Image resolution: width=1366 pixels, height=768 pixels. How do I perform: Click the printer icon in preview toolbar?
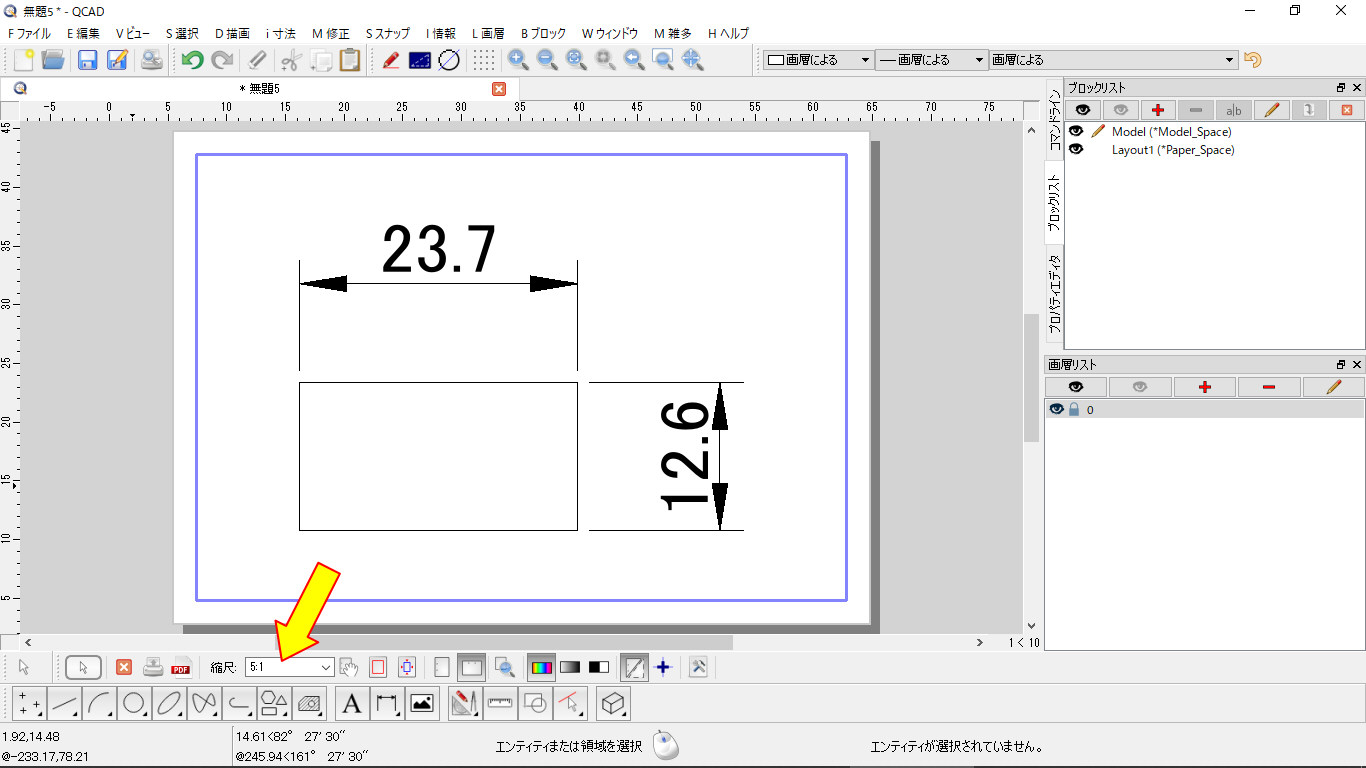(x=153, y=667)
